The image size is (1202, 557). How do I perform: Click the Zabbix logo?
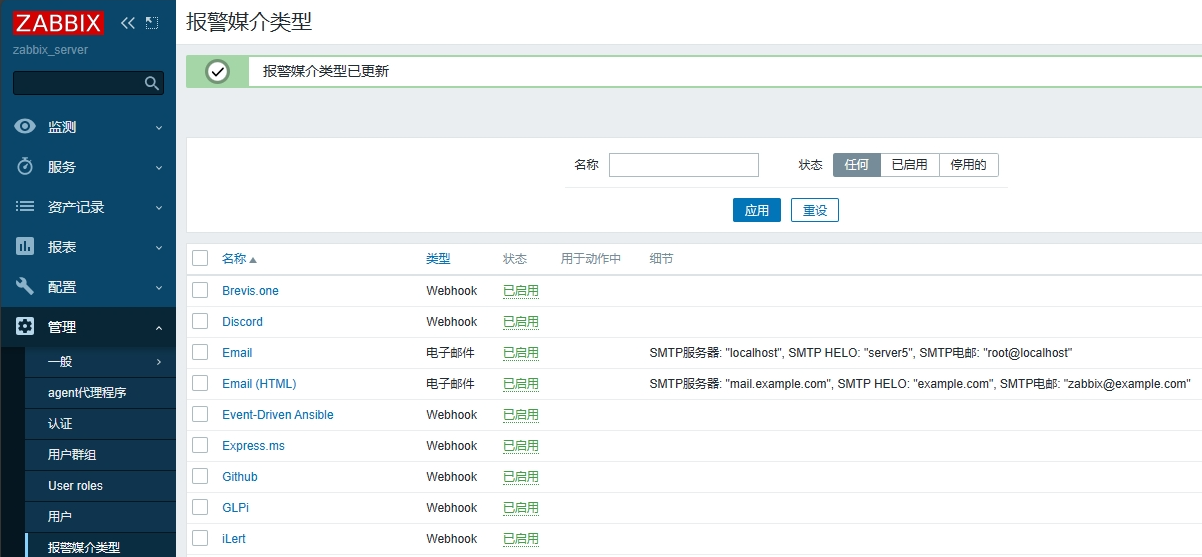[x=58, y=23]
